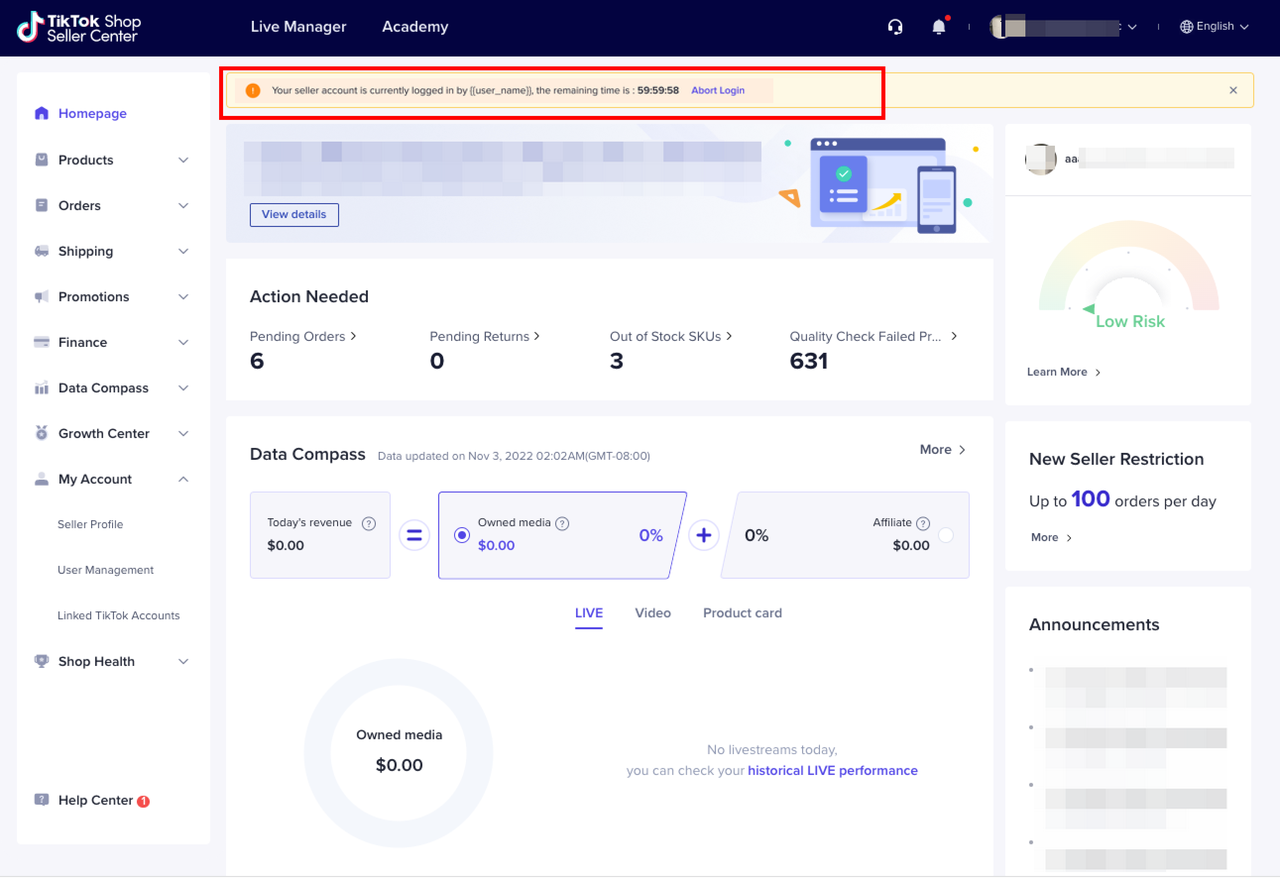Open Help Center from the sidebar
The width and height of the screenshot is (1280, 878).
tap(95, 800)
